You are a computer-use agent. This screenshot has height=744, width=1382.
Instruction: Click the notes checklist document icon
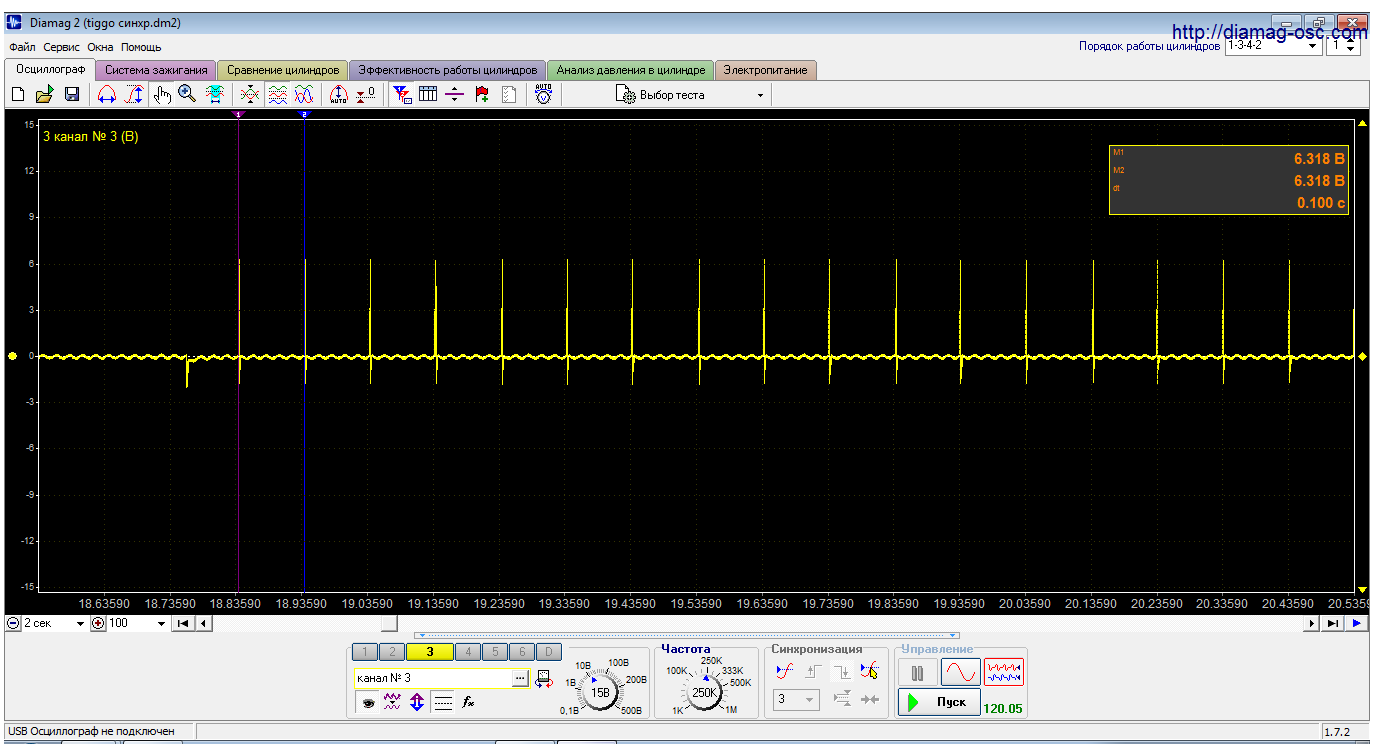pos(509,95)
